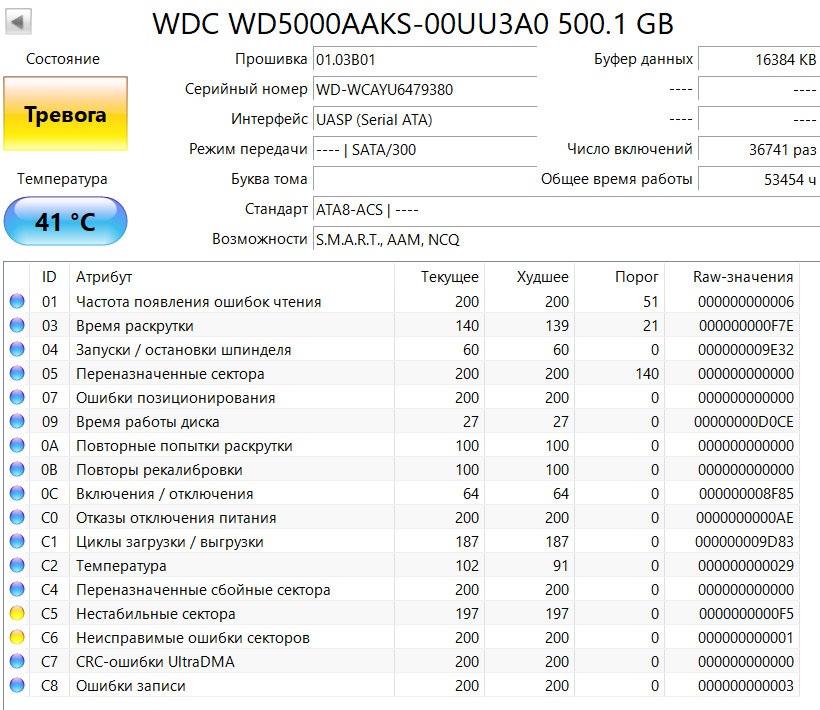Click blue status icon for CRC-ошибки UltraDMA
Image resolution: width=820 pixels, height=710 pixels.
(17, 662)
